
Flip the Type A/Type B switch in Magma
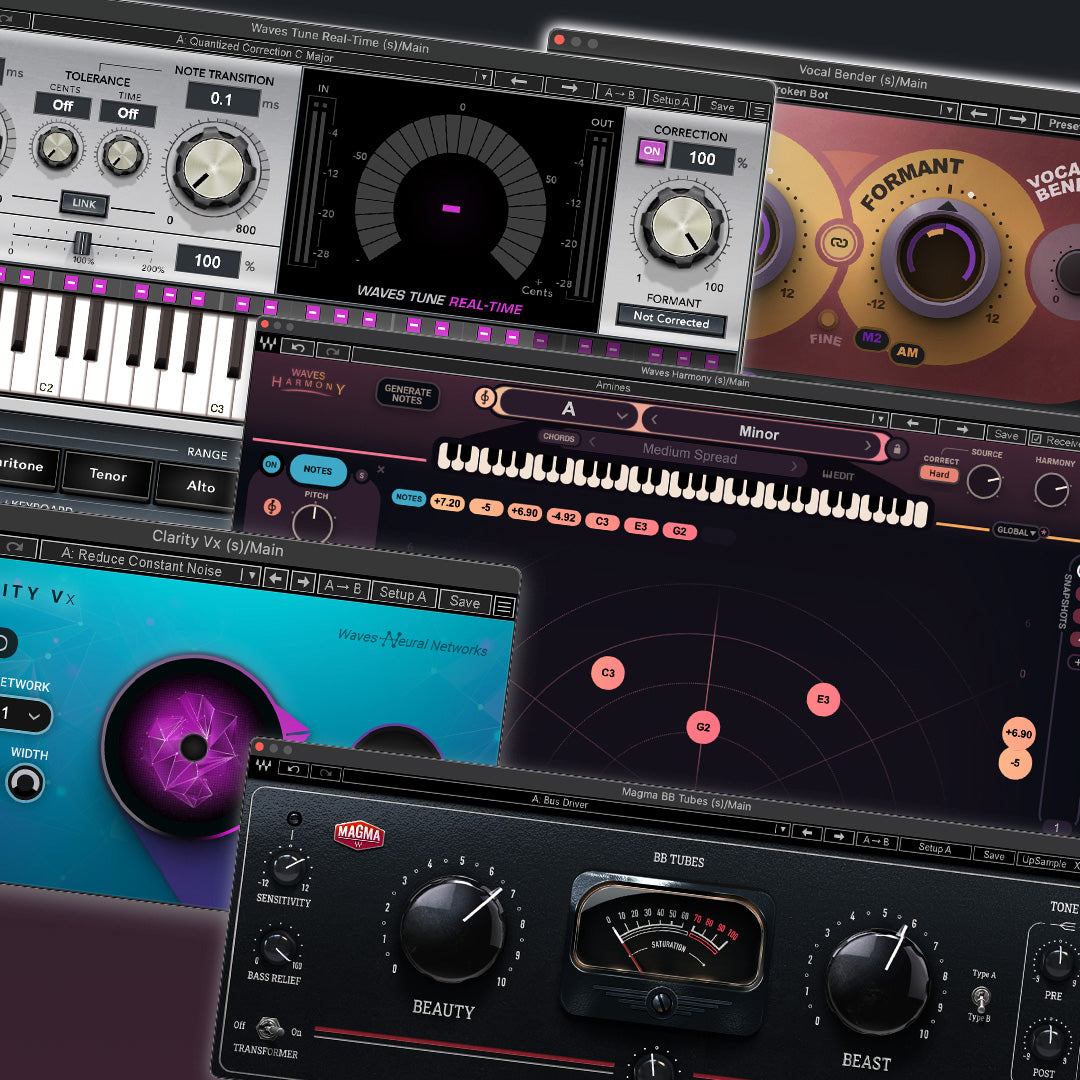point(982,997)
